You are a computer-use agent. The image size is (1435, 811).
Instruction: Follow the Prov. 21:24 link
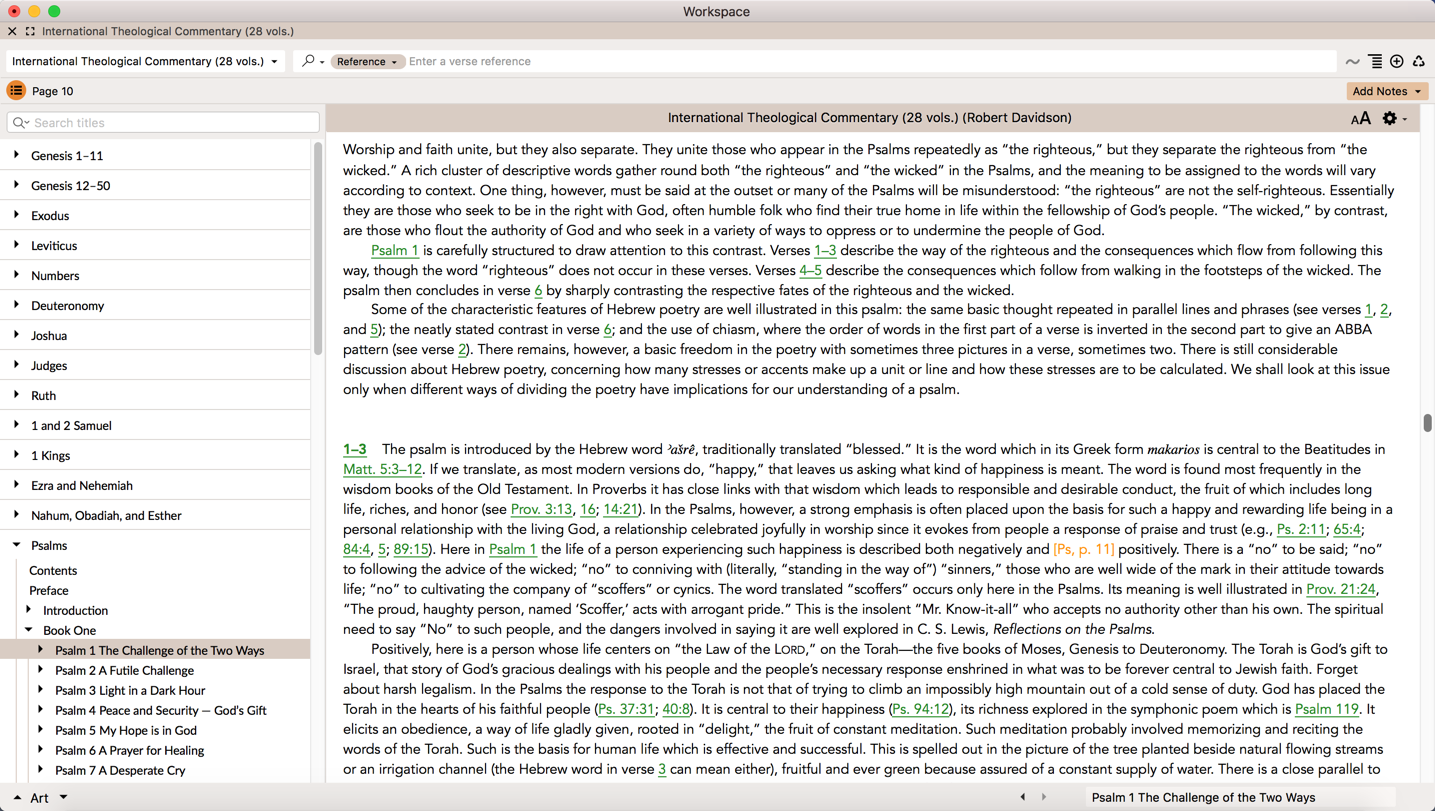(x=1341, y=589)
